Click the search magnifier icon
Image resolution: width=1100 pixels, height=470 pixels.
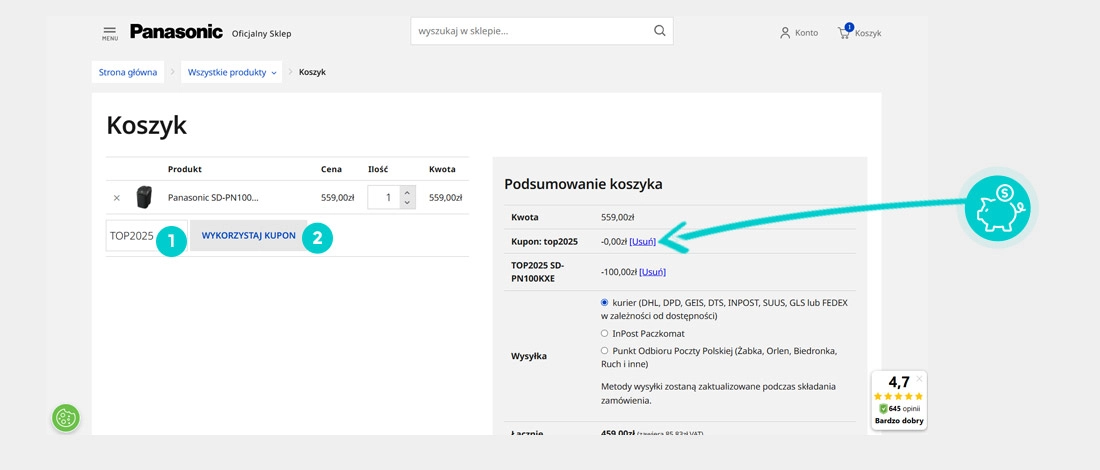(659, 30)
